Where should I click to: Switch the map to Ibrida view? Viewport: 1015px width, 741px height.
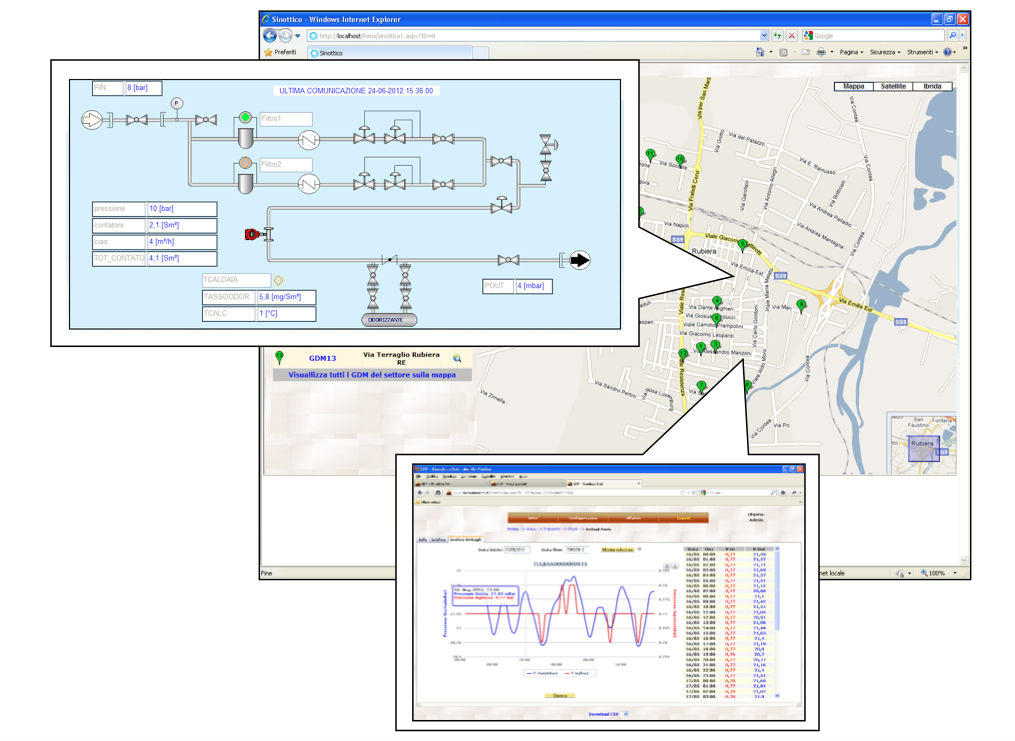pyautogui.click(x=932, y=86)
